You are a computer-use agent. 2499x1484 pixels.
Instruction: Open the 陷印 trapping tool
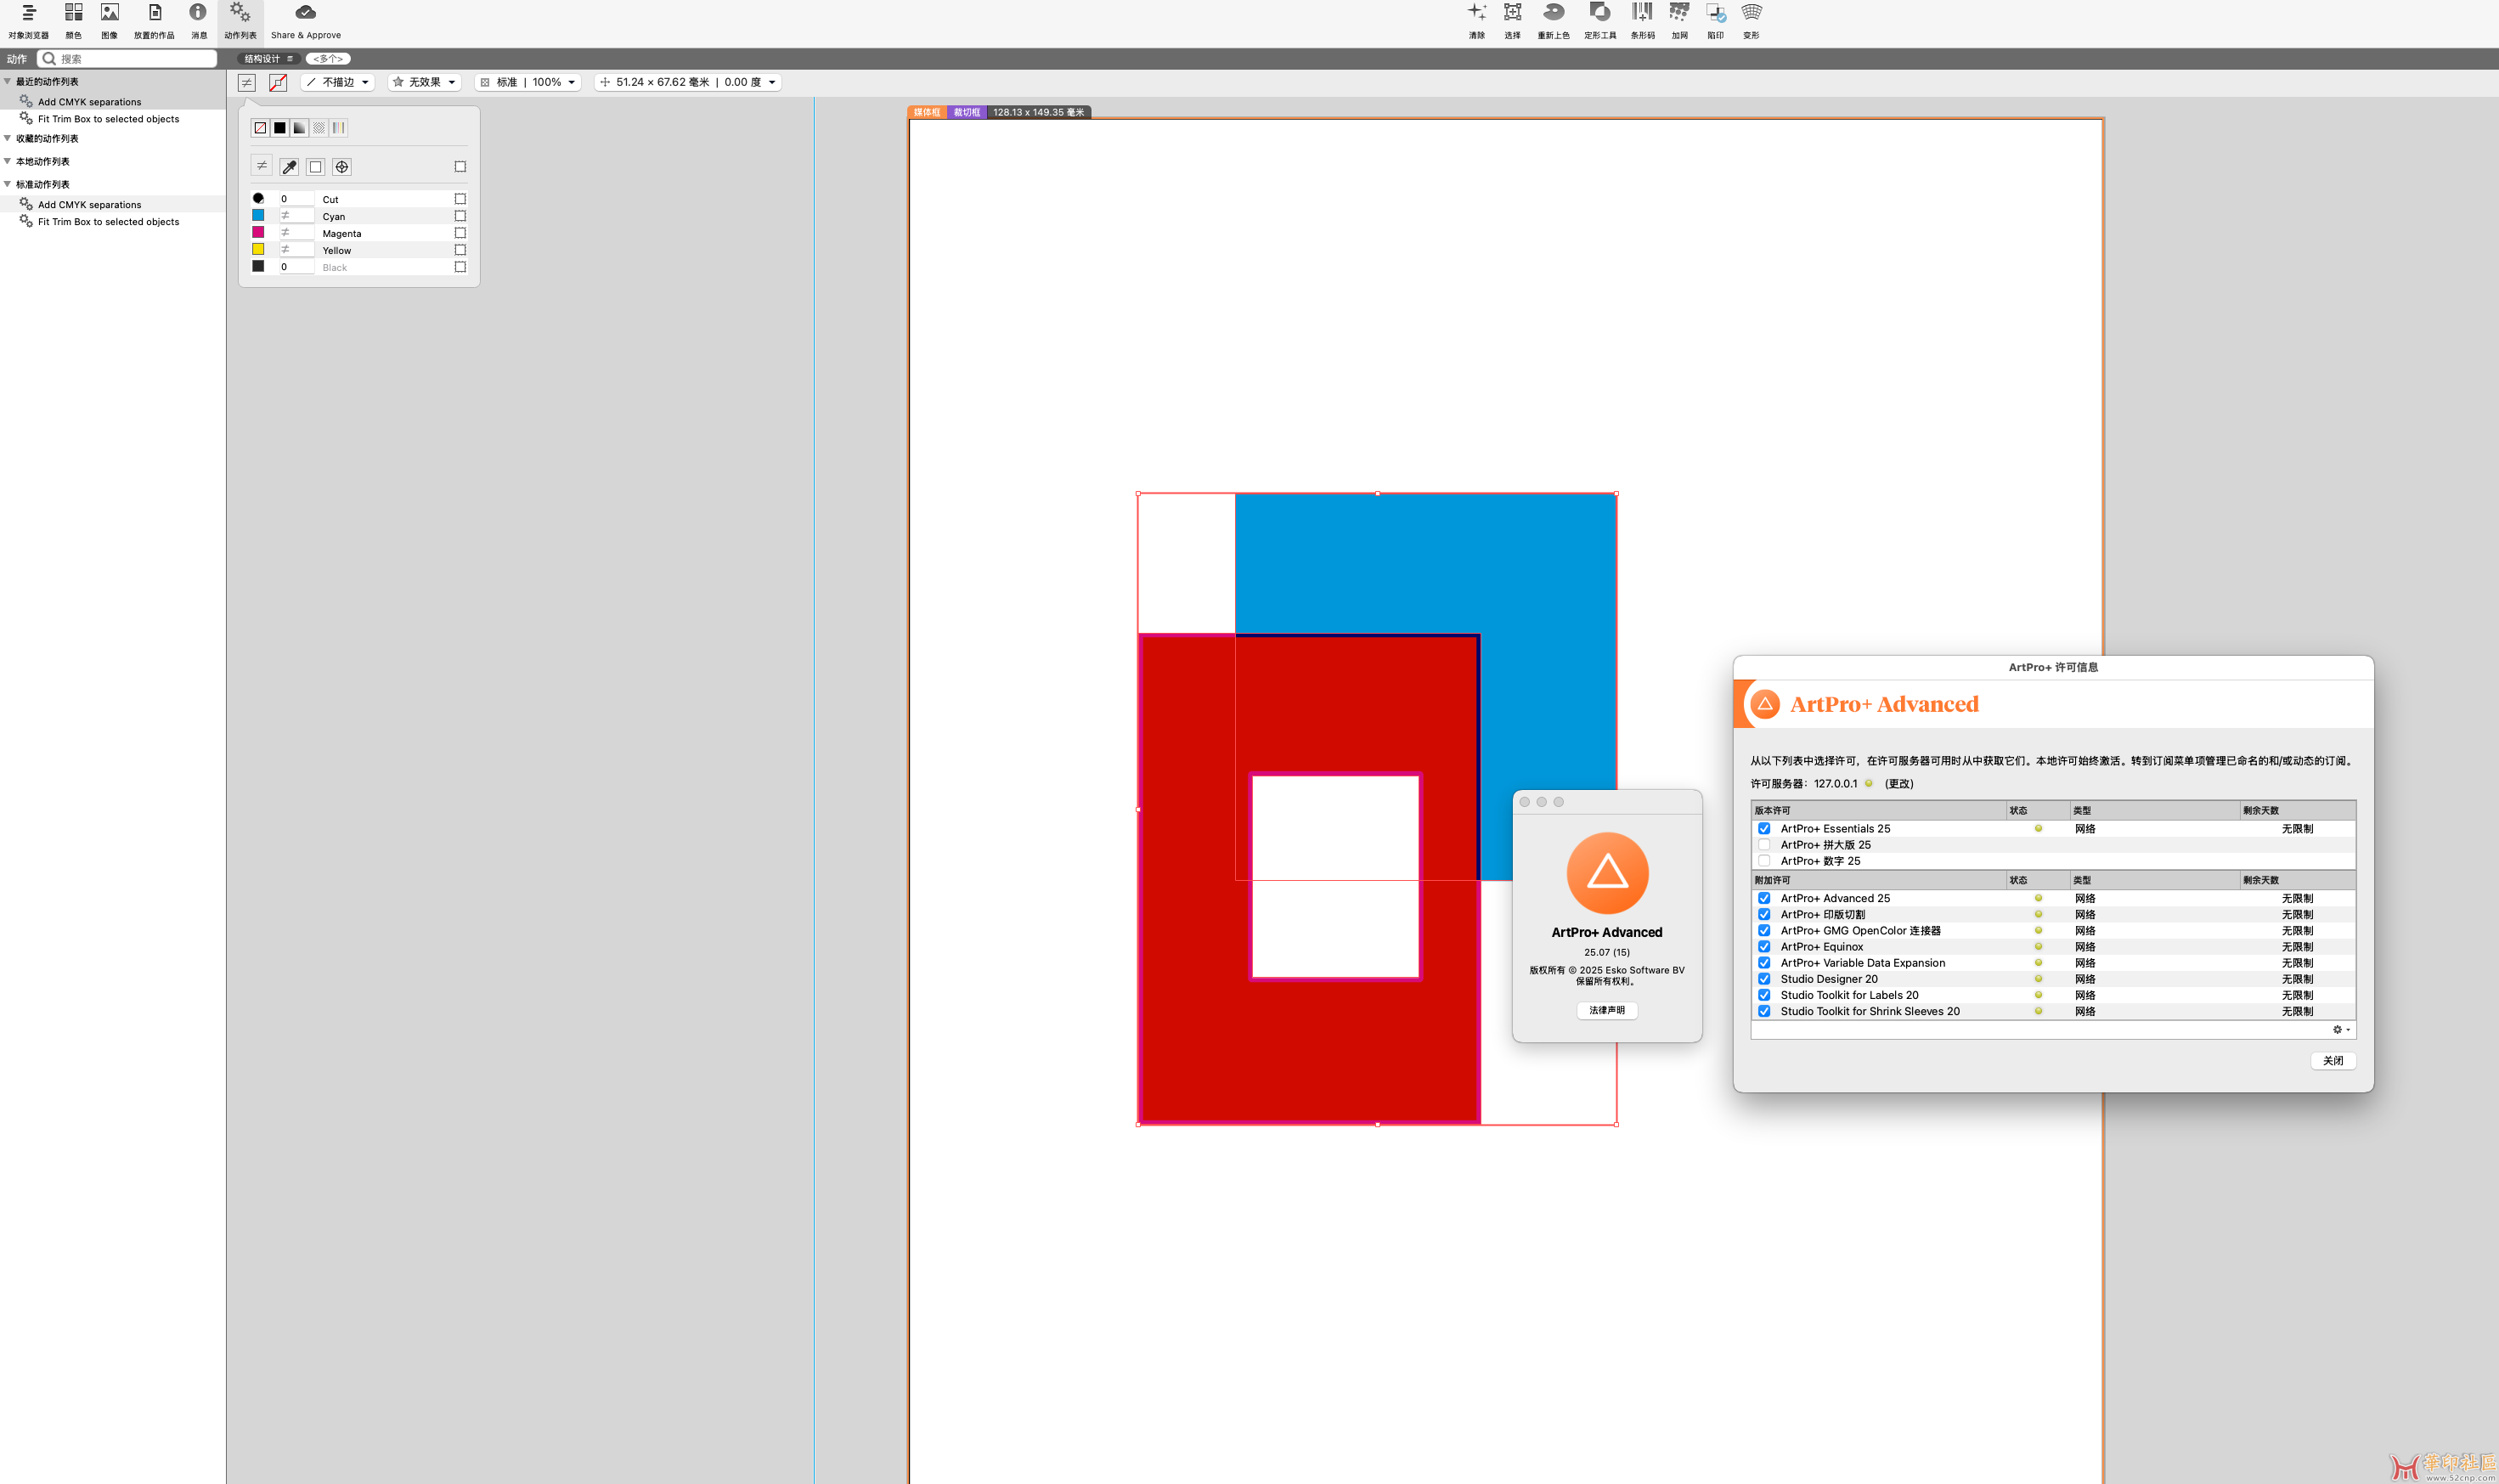click(1715, 21)
